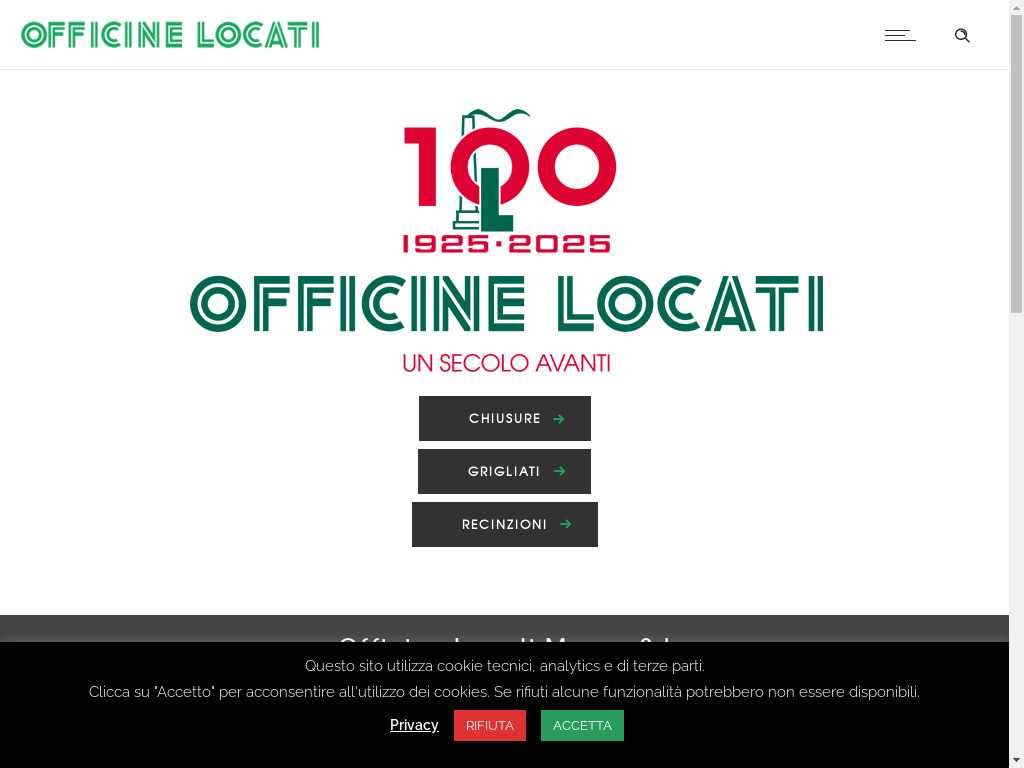Click the page vertical scrollbar thumb
Image resolution: width=1024 pixels, height=768 pixels.
tap(1017, 163)
